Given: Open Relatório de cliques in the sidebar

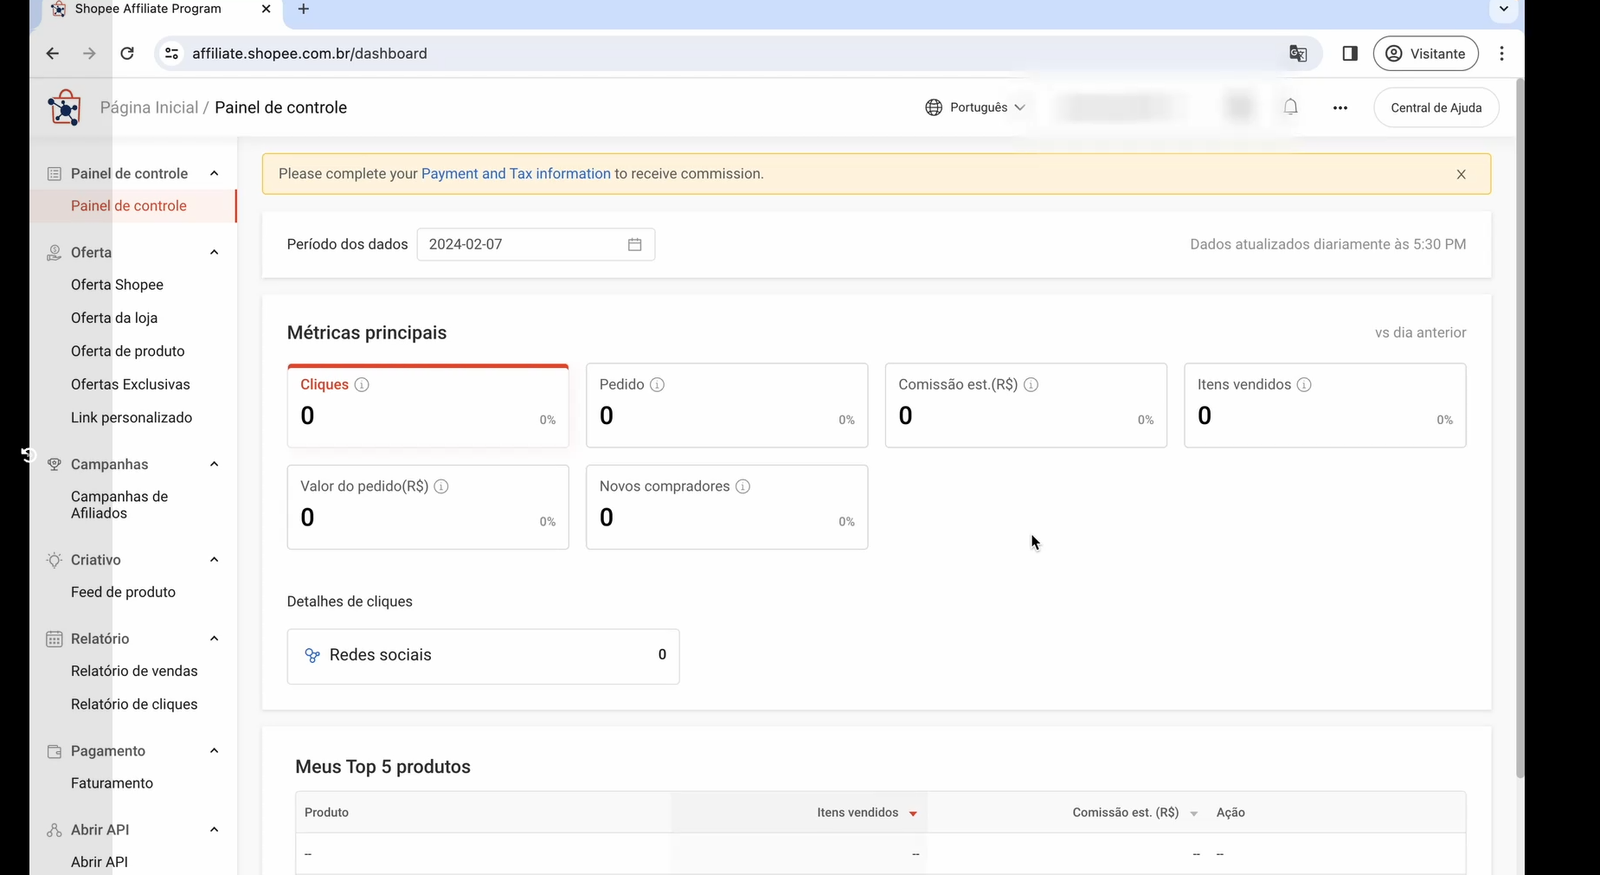Looking at the screenshot, I should (134, 705).
